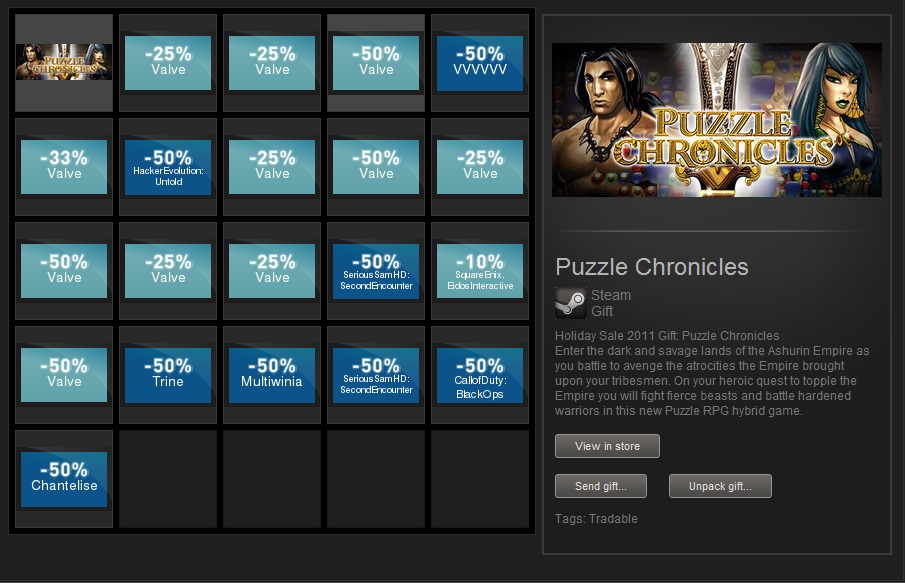The height and width of the screenshot is (583, 905).
Task: Click the -50% Chantelise coupon
Action: (64, 478)
